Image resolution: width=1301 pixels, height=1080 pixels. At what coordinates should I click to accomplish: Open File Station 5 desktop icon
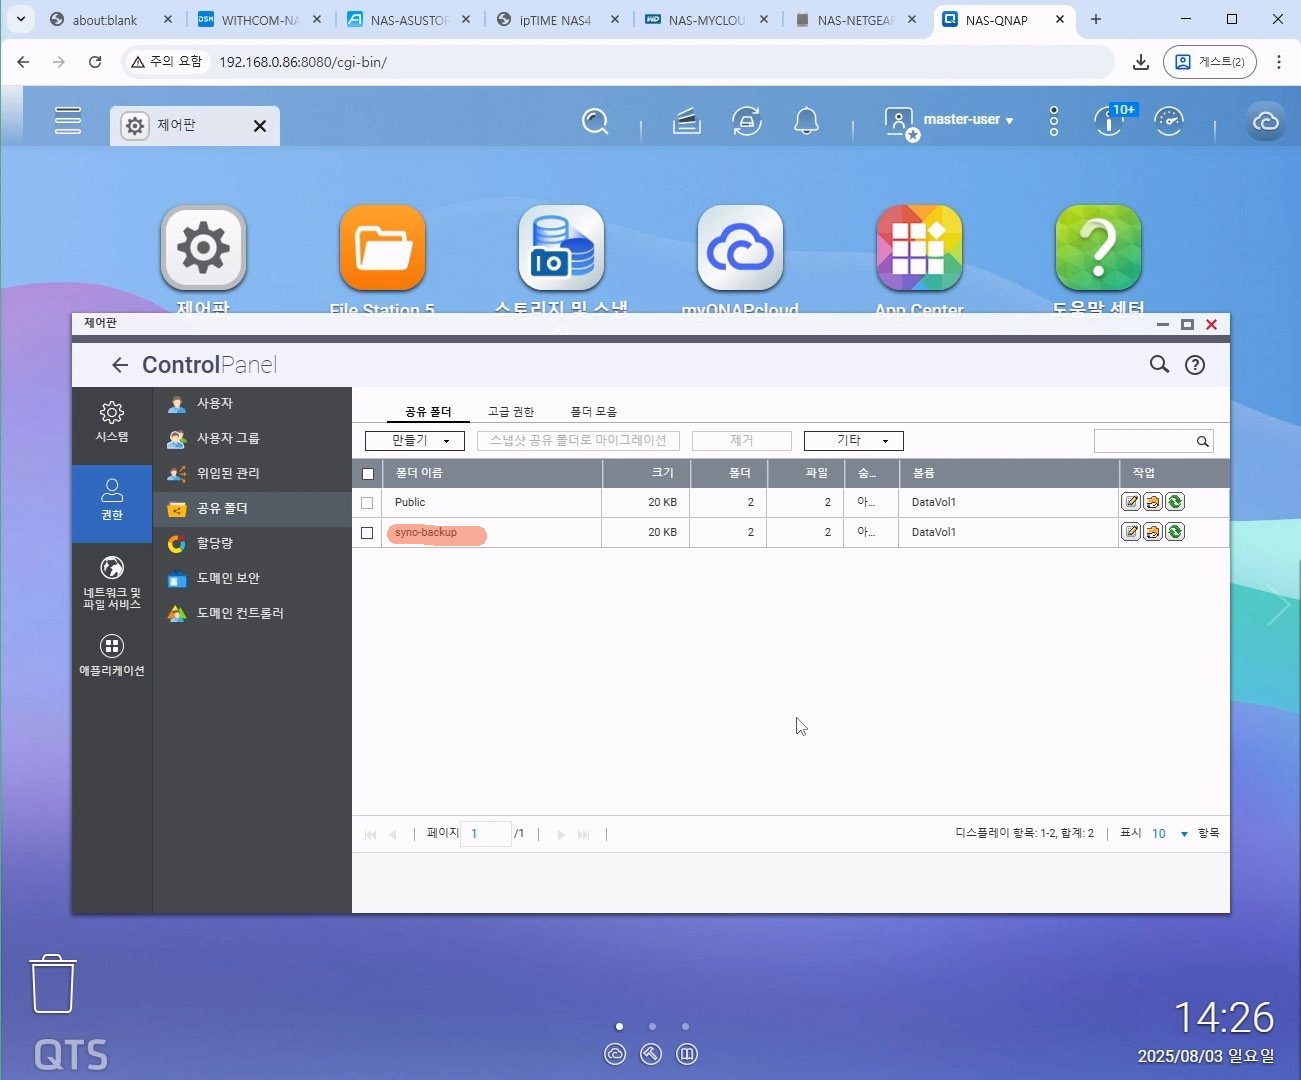tap(382, 249)
